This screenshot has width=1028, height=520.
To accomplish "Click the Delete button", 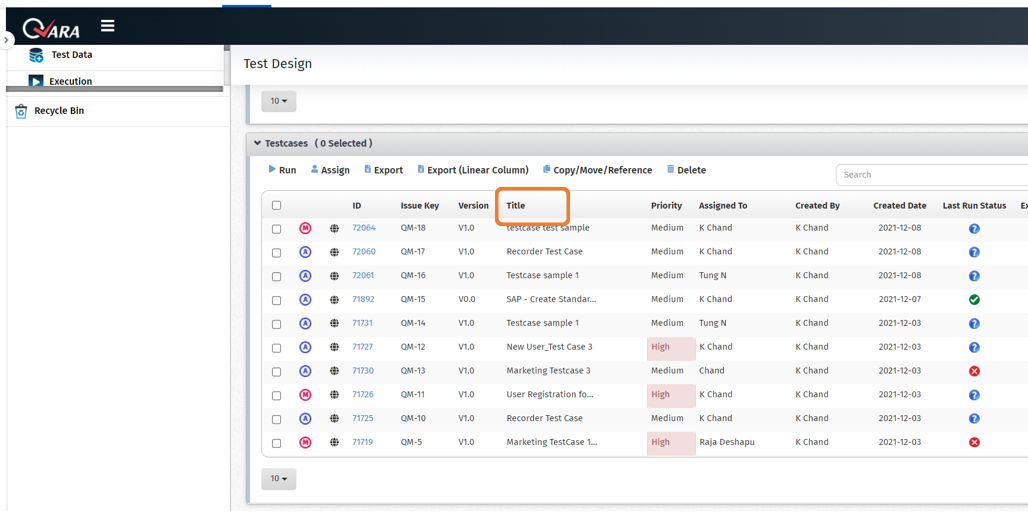I will pos(686,170).
